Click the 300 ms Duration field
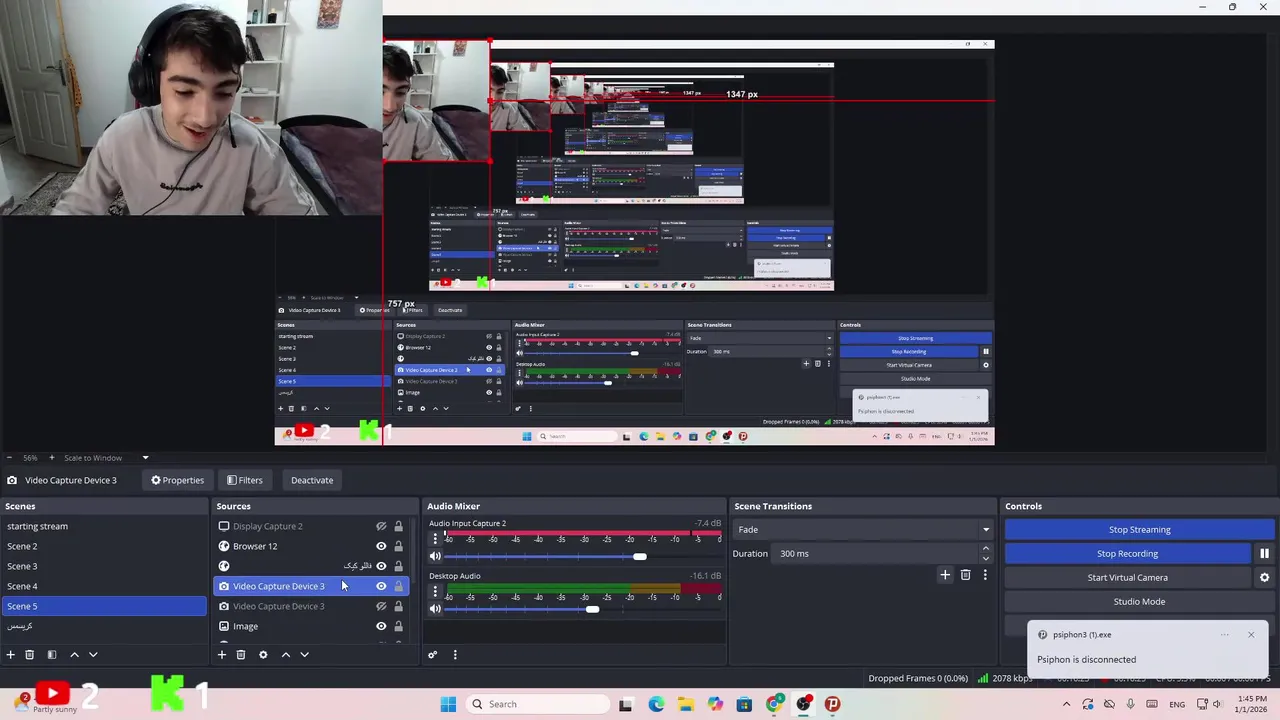The width and height of the screenshot is (1280, 720). 876,553
